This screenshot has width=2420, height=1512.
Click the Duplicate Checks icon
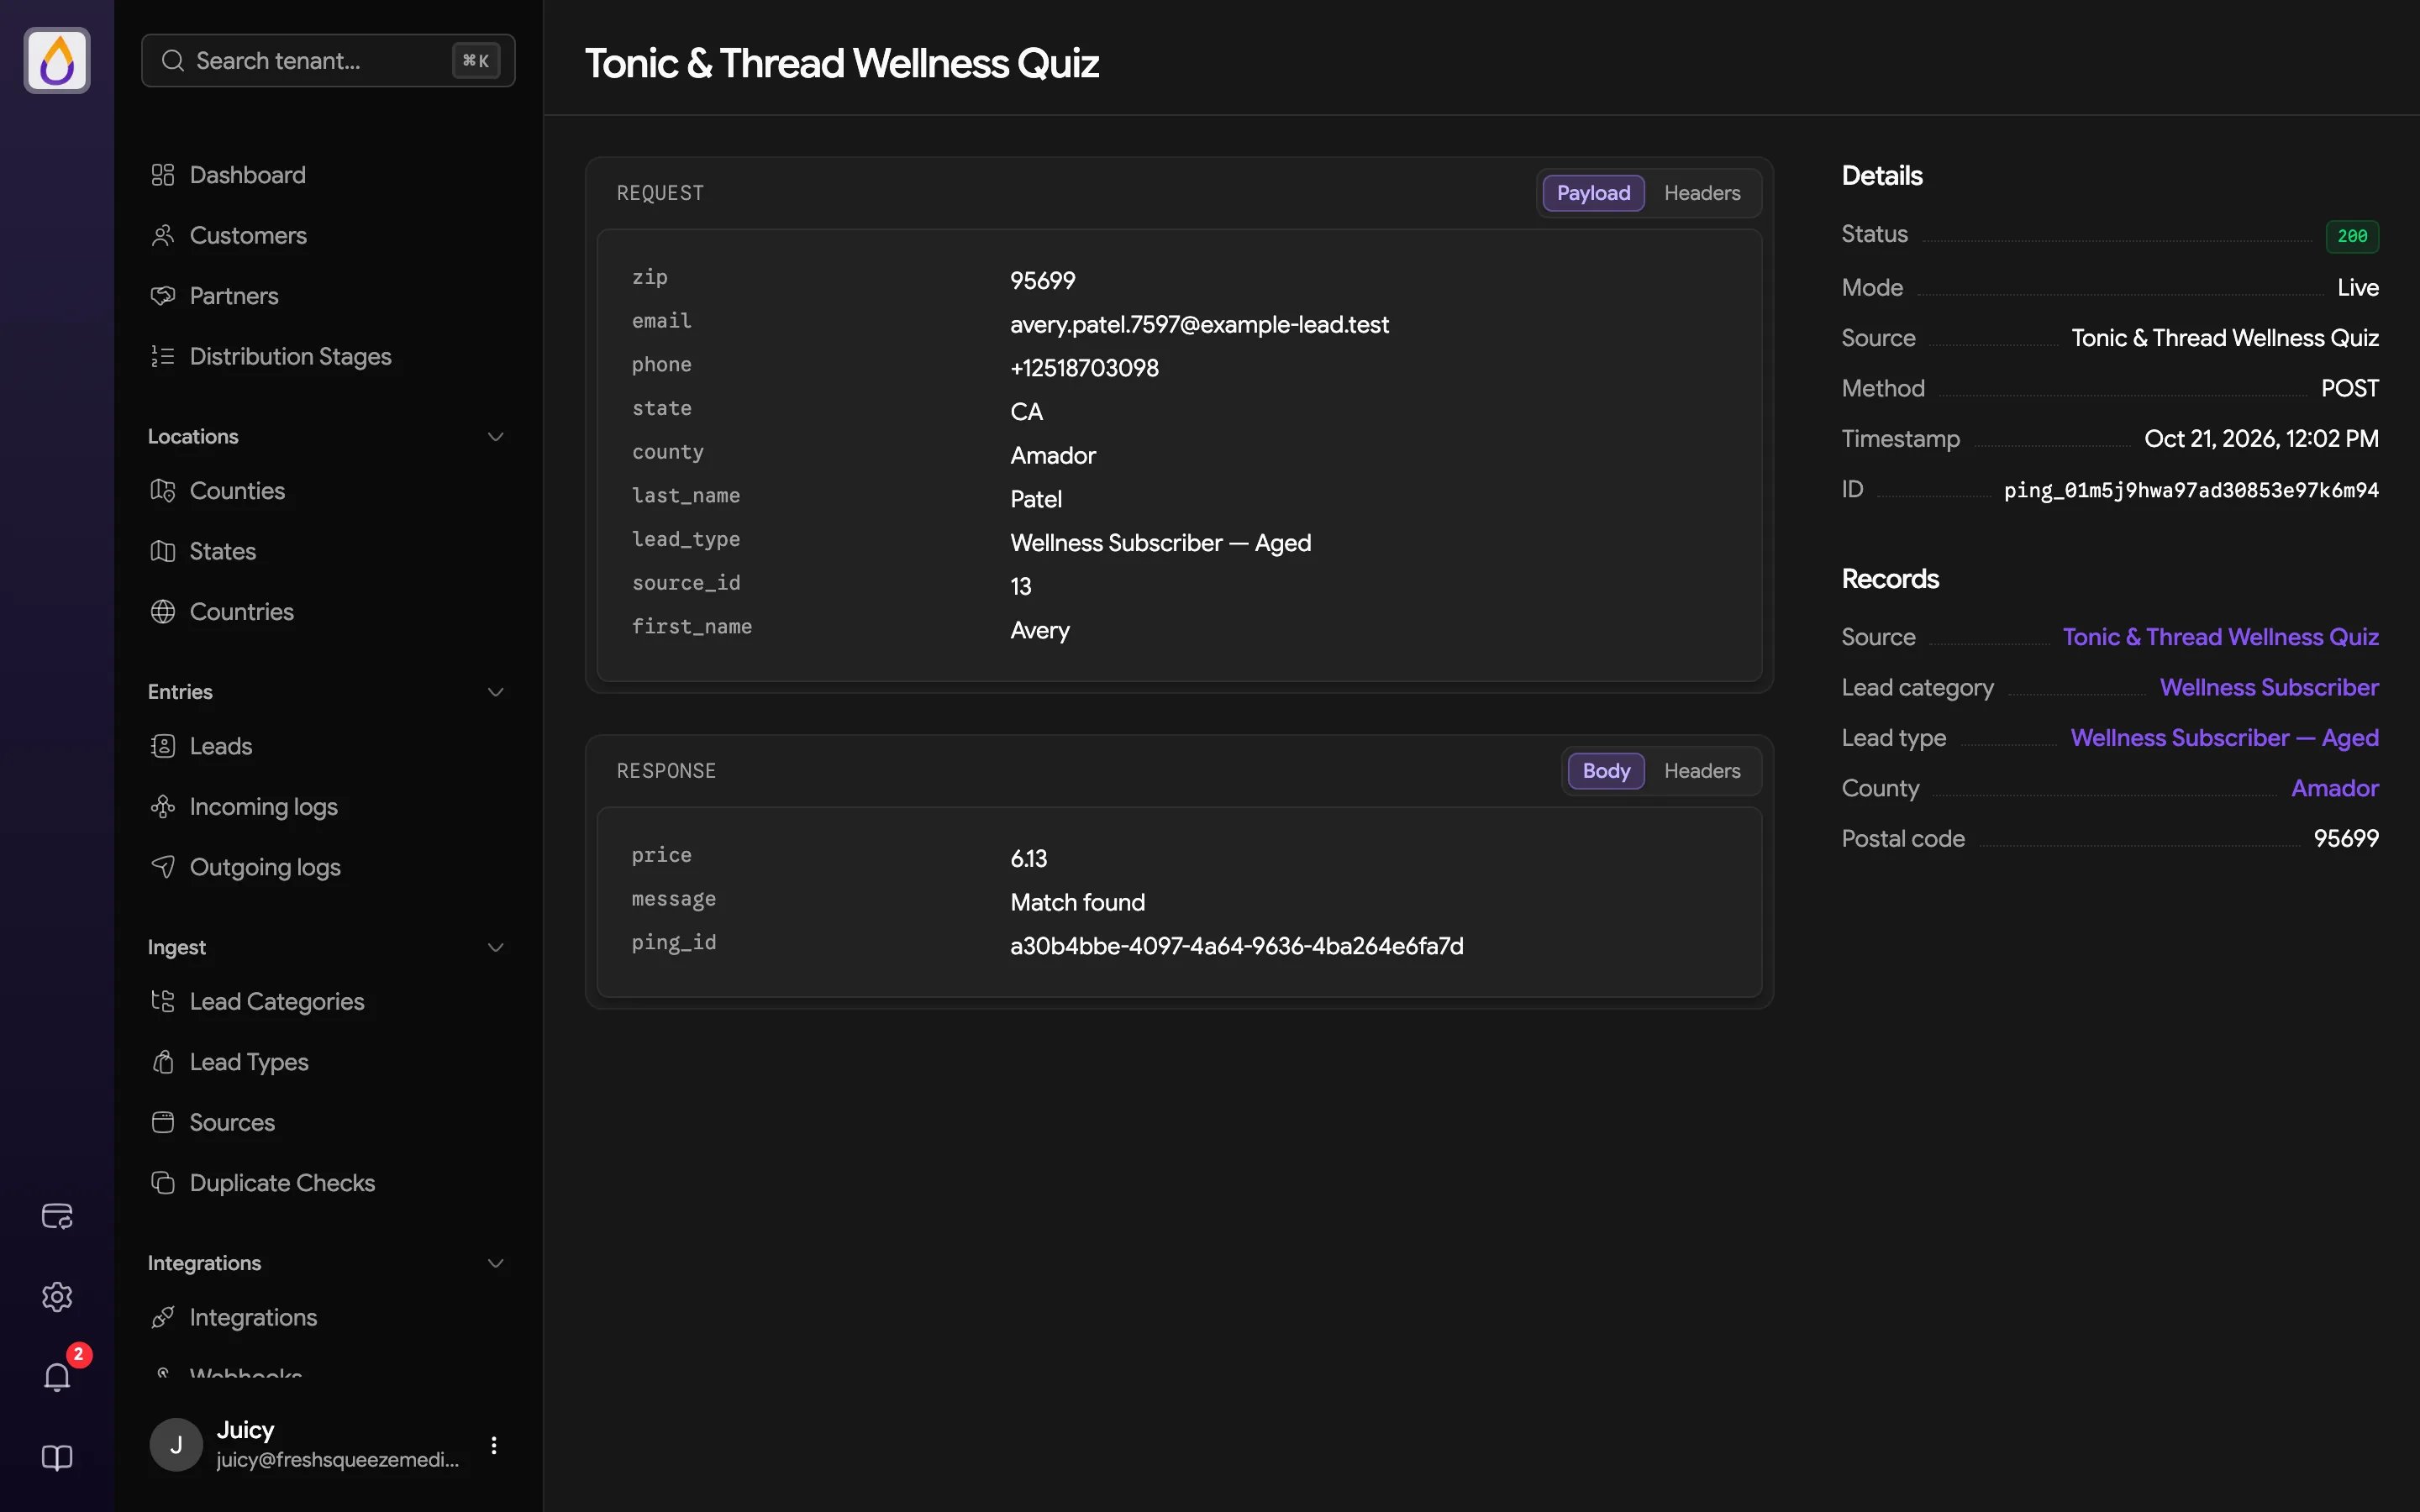163,1183
